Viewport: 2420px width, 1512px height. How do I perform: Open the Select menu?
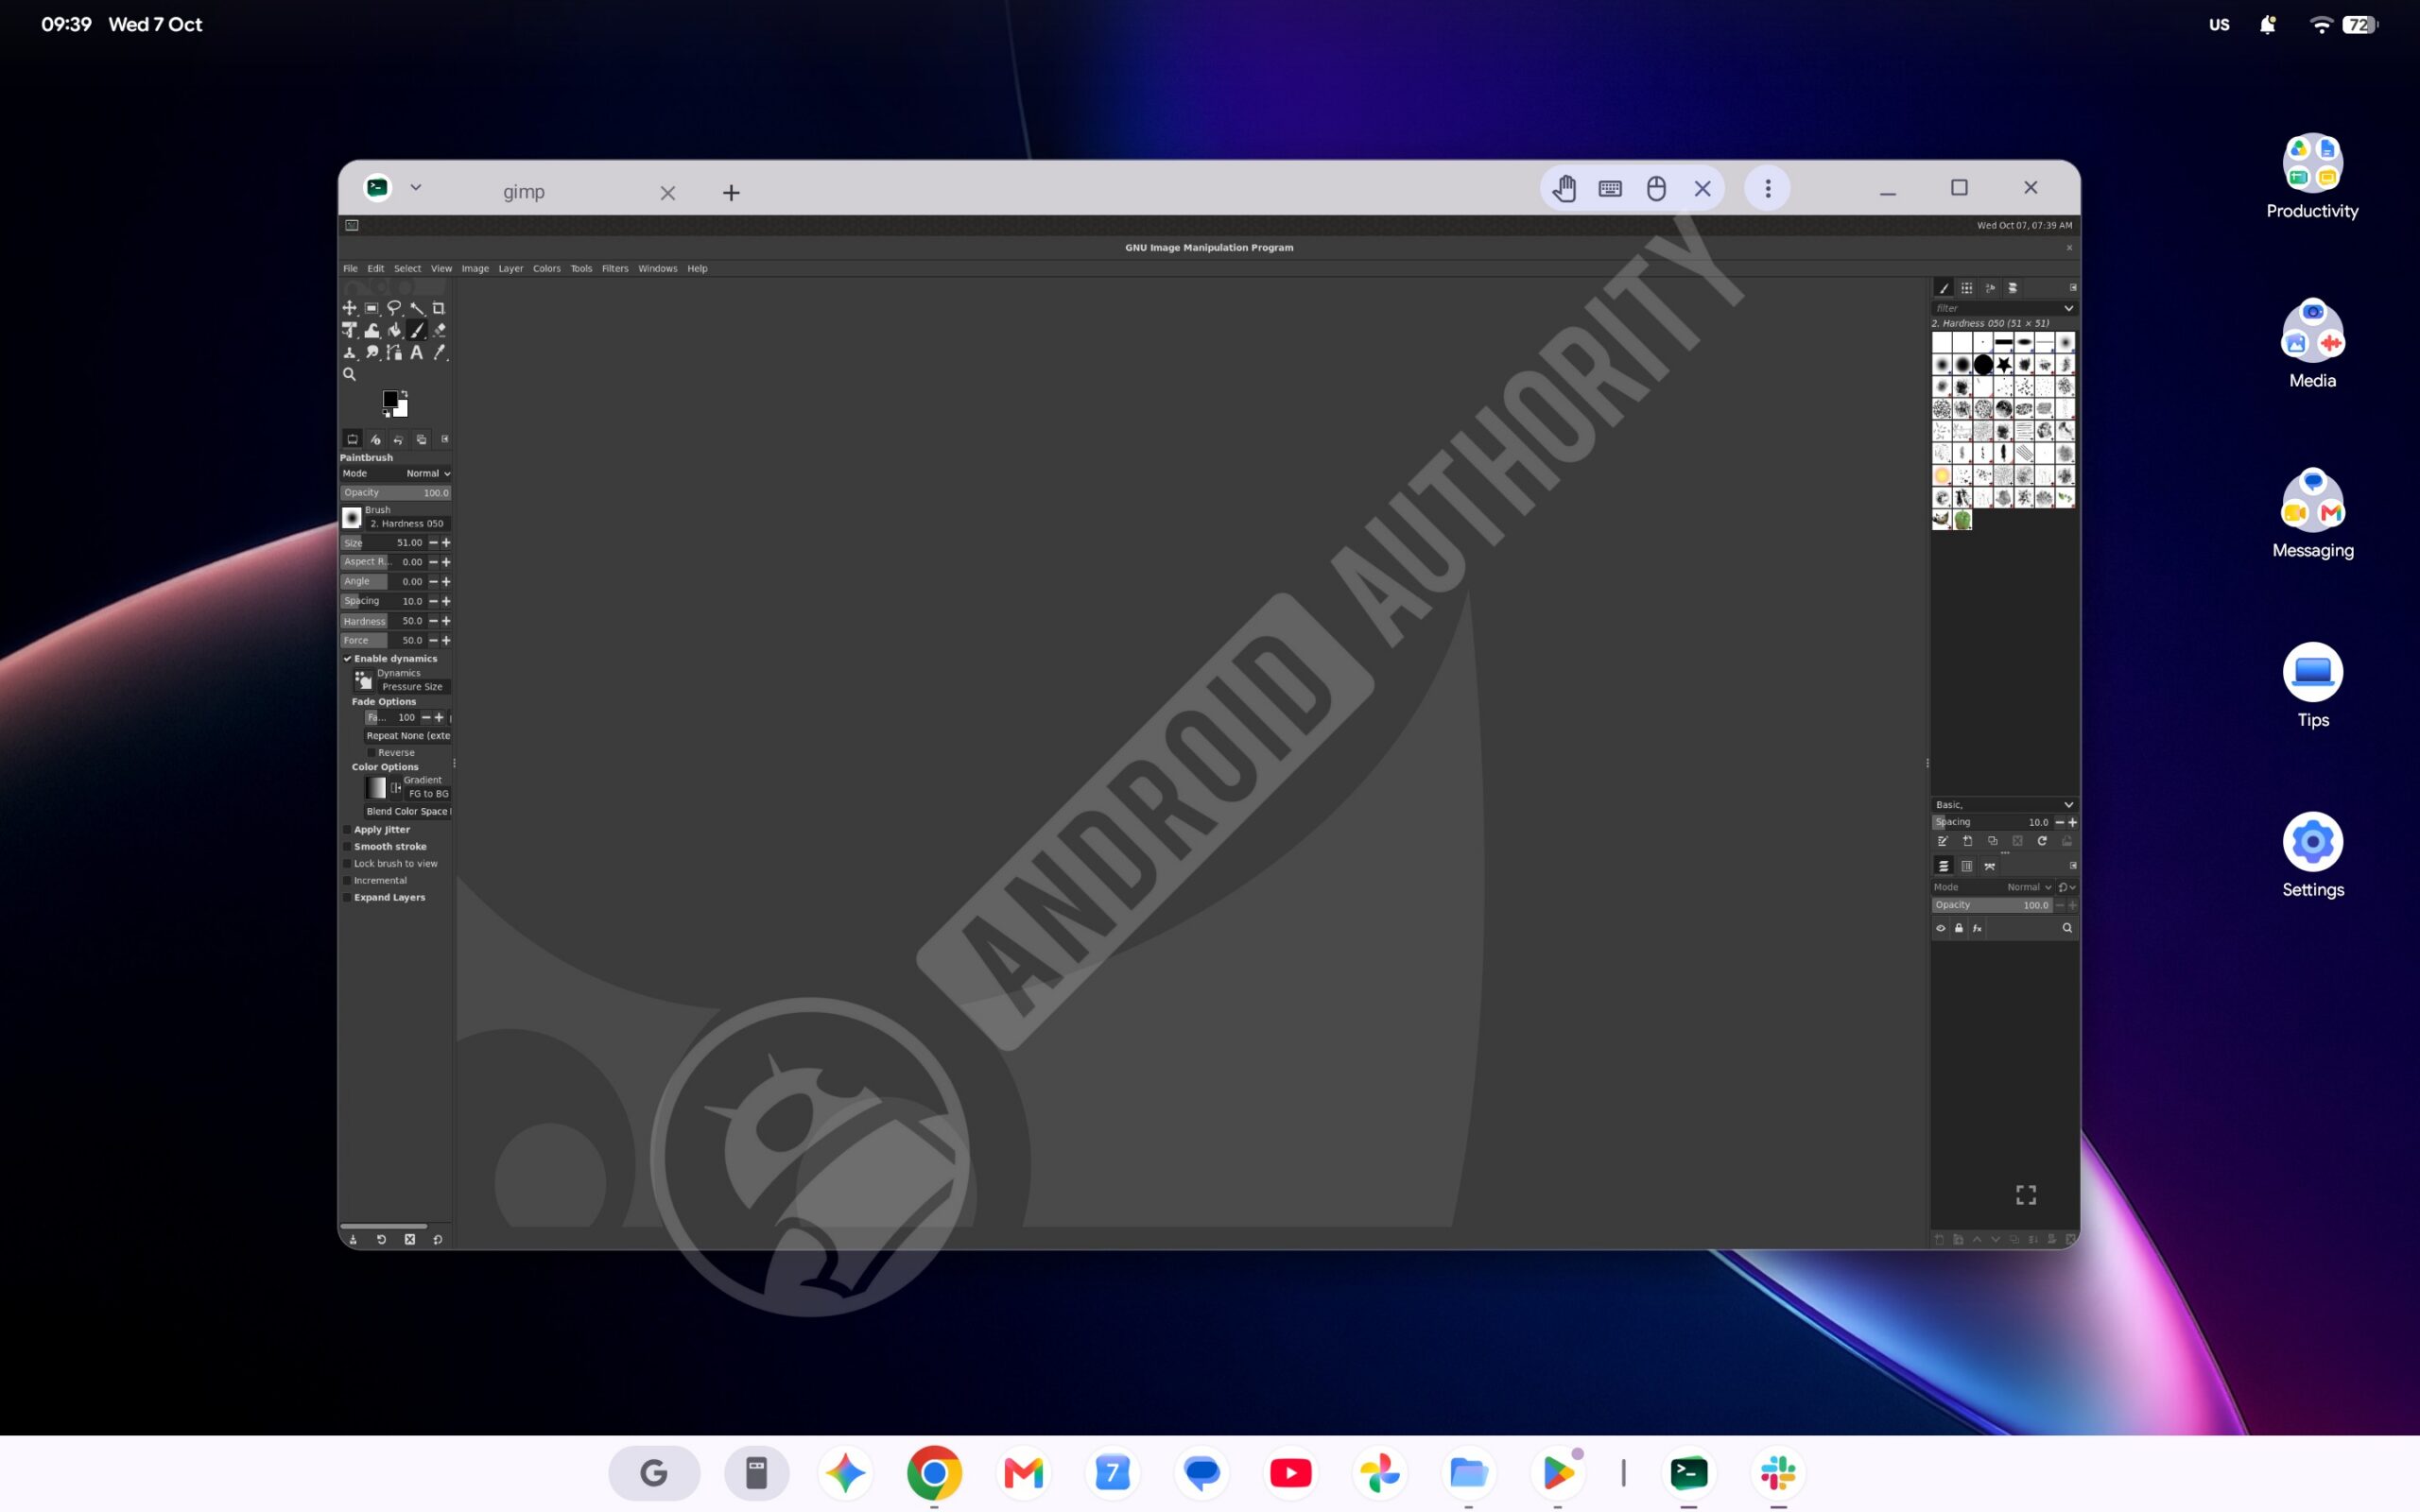click(x=407, y=269)
